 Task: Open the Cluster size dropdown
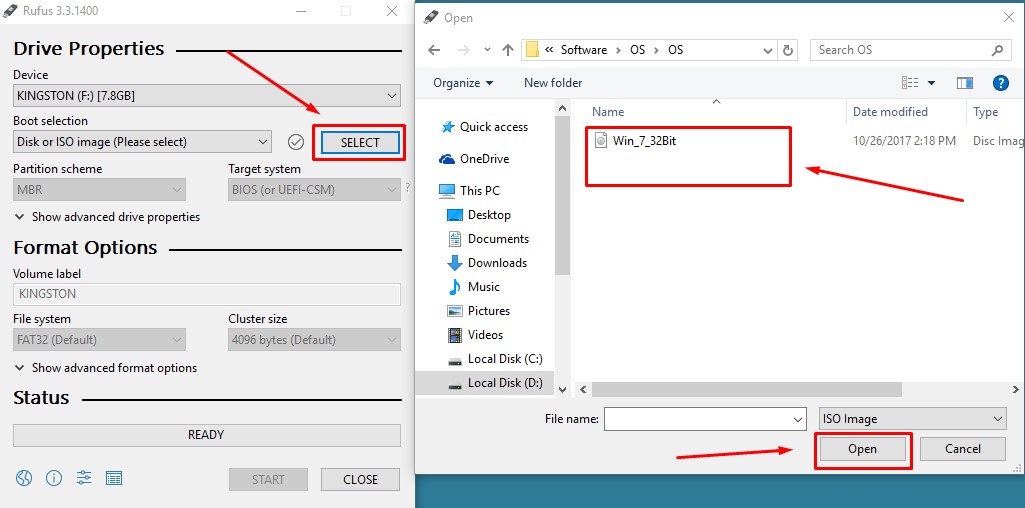(314, 340)
